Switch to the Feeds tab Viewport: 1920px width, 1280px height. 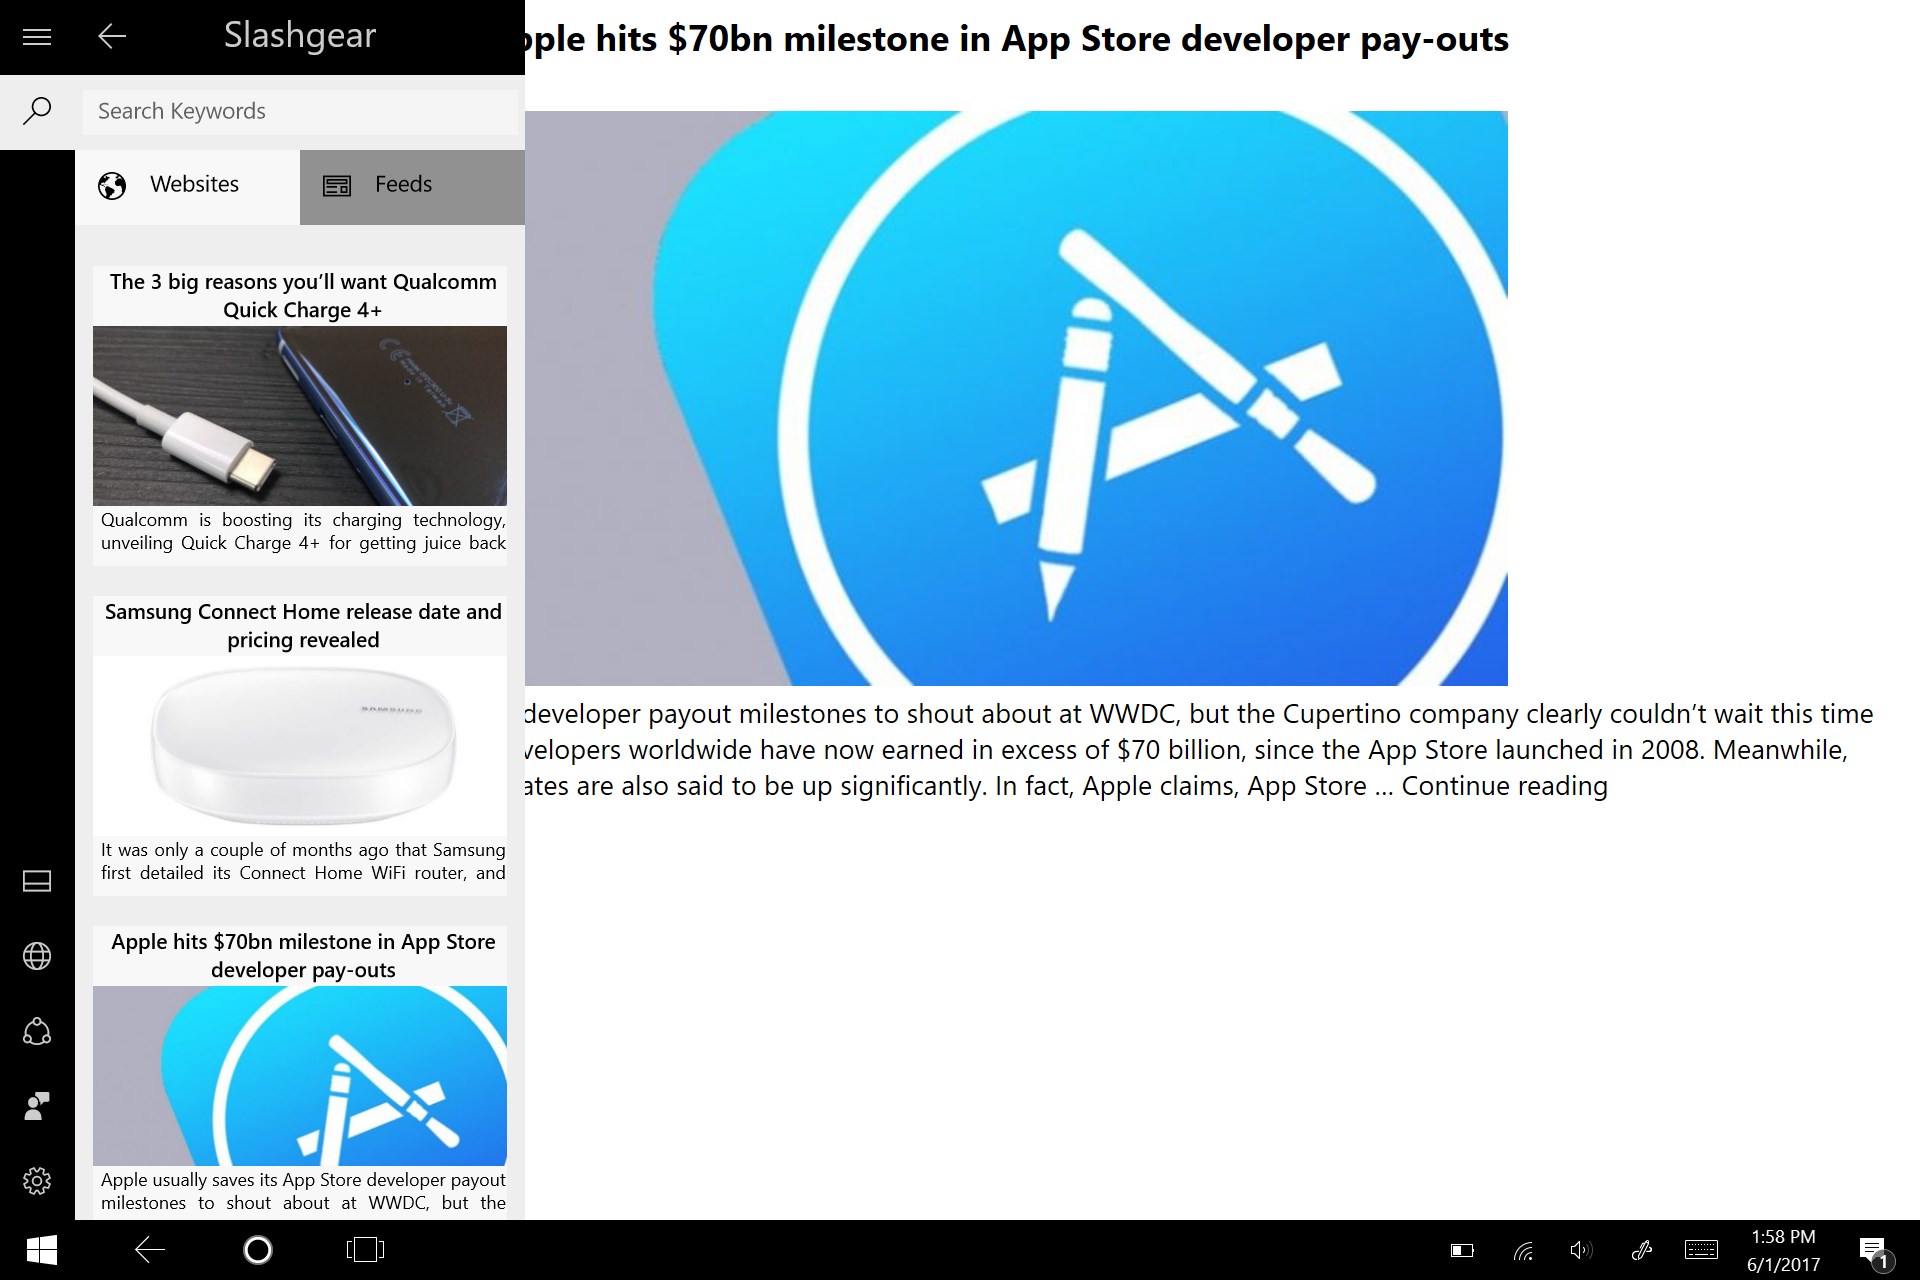[411, 185]
